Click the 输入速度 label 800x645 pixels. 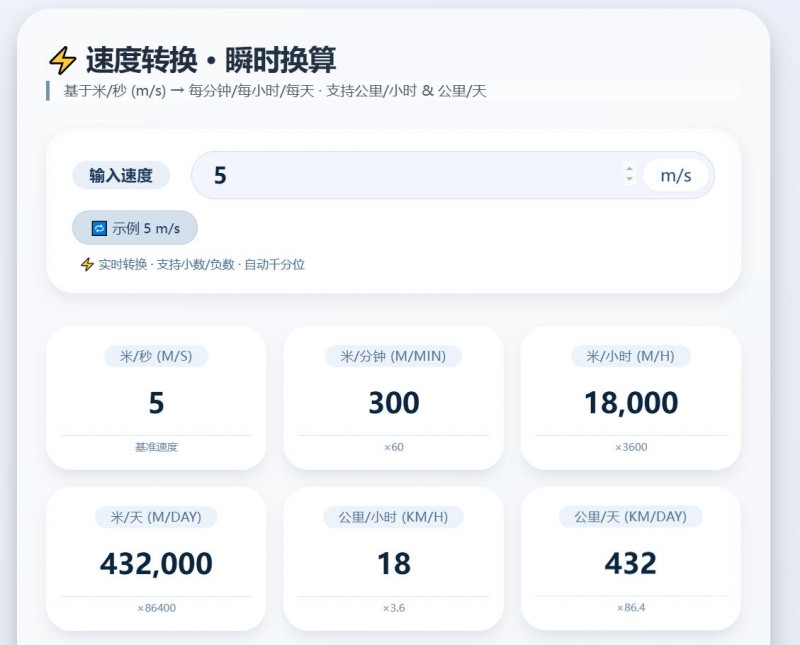tap(121, 176)
